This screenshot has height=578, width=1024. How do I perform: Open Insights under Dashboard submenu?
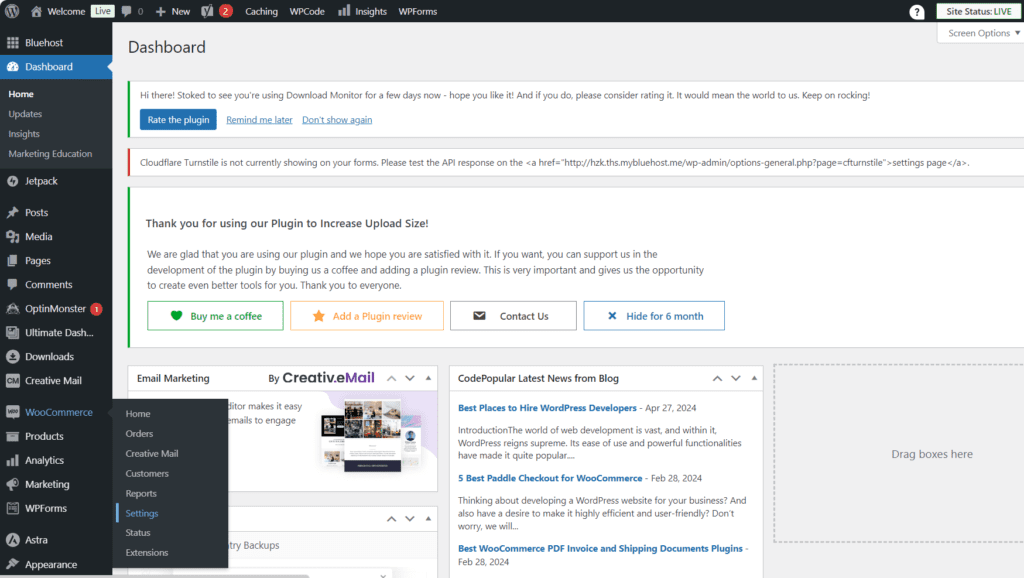[x=24, y=134]
